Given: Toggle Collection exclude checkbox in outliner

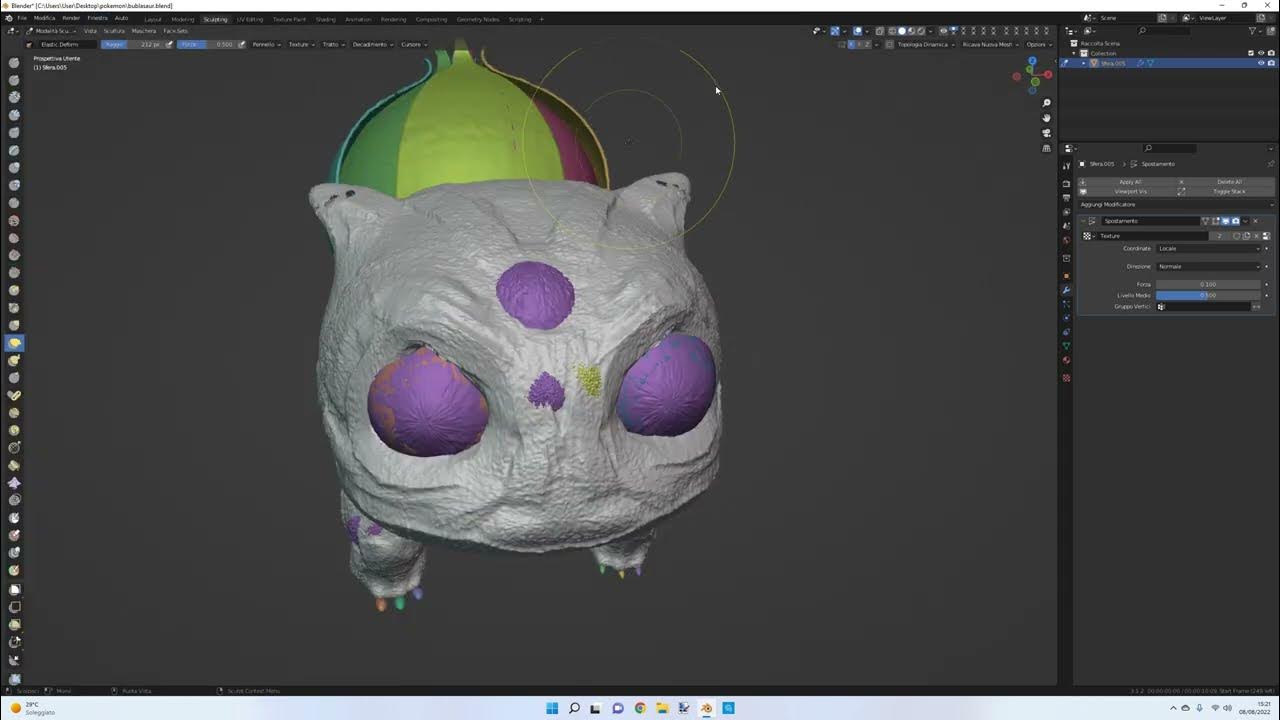Looking at the screenshot, I should (1251, 53).
